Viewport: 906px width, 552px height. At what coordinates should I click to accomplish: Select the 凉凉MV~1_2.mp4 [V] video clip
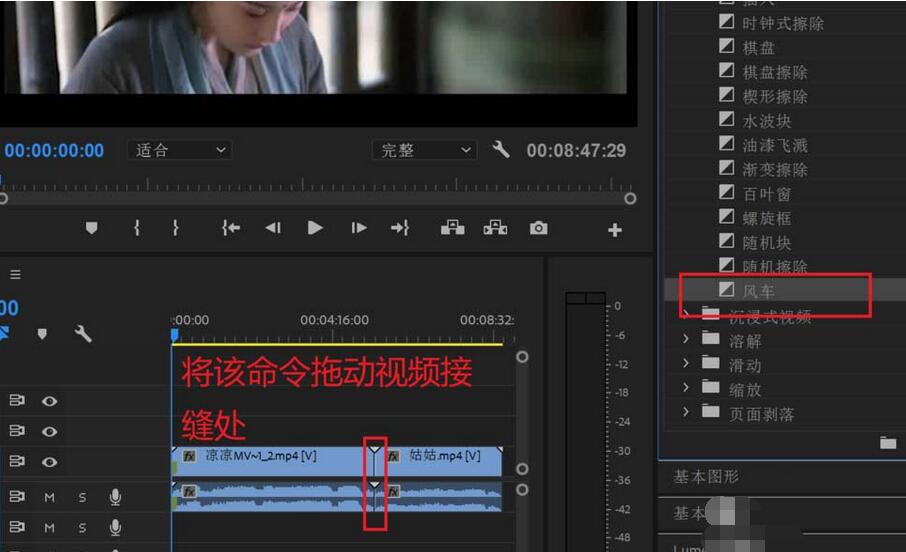click(x=272, y=461)
